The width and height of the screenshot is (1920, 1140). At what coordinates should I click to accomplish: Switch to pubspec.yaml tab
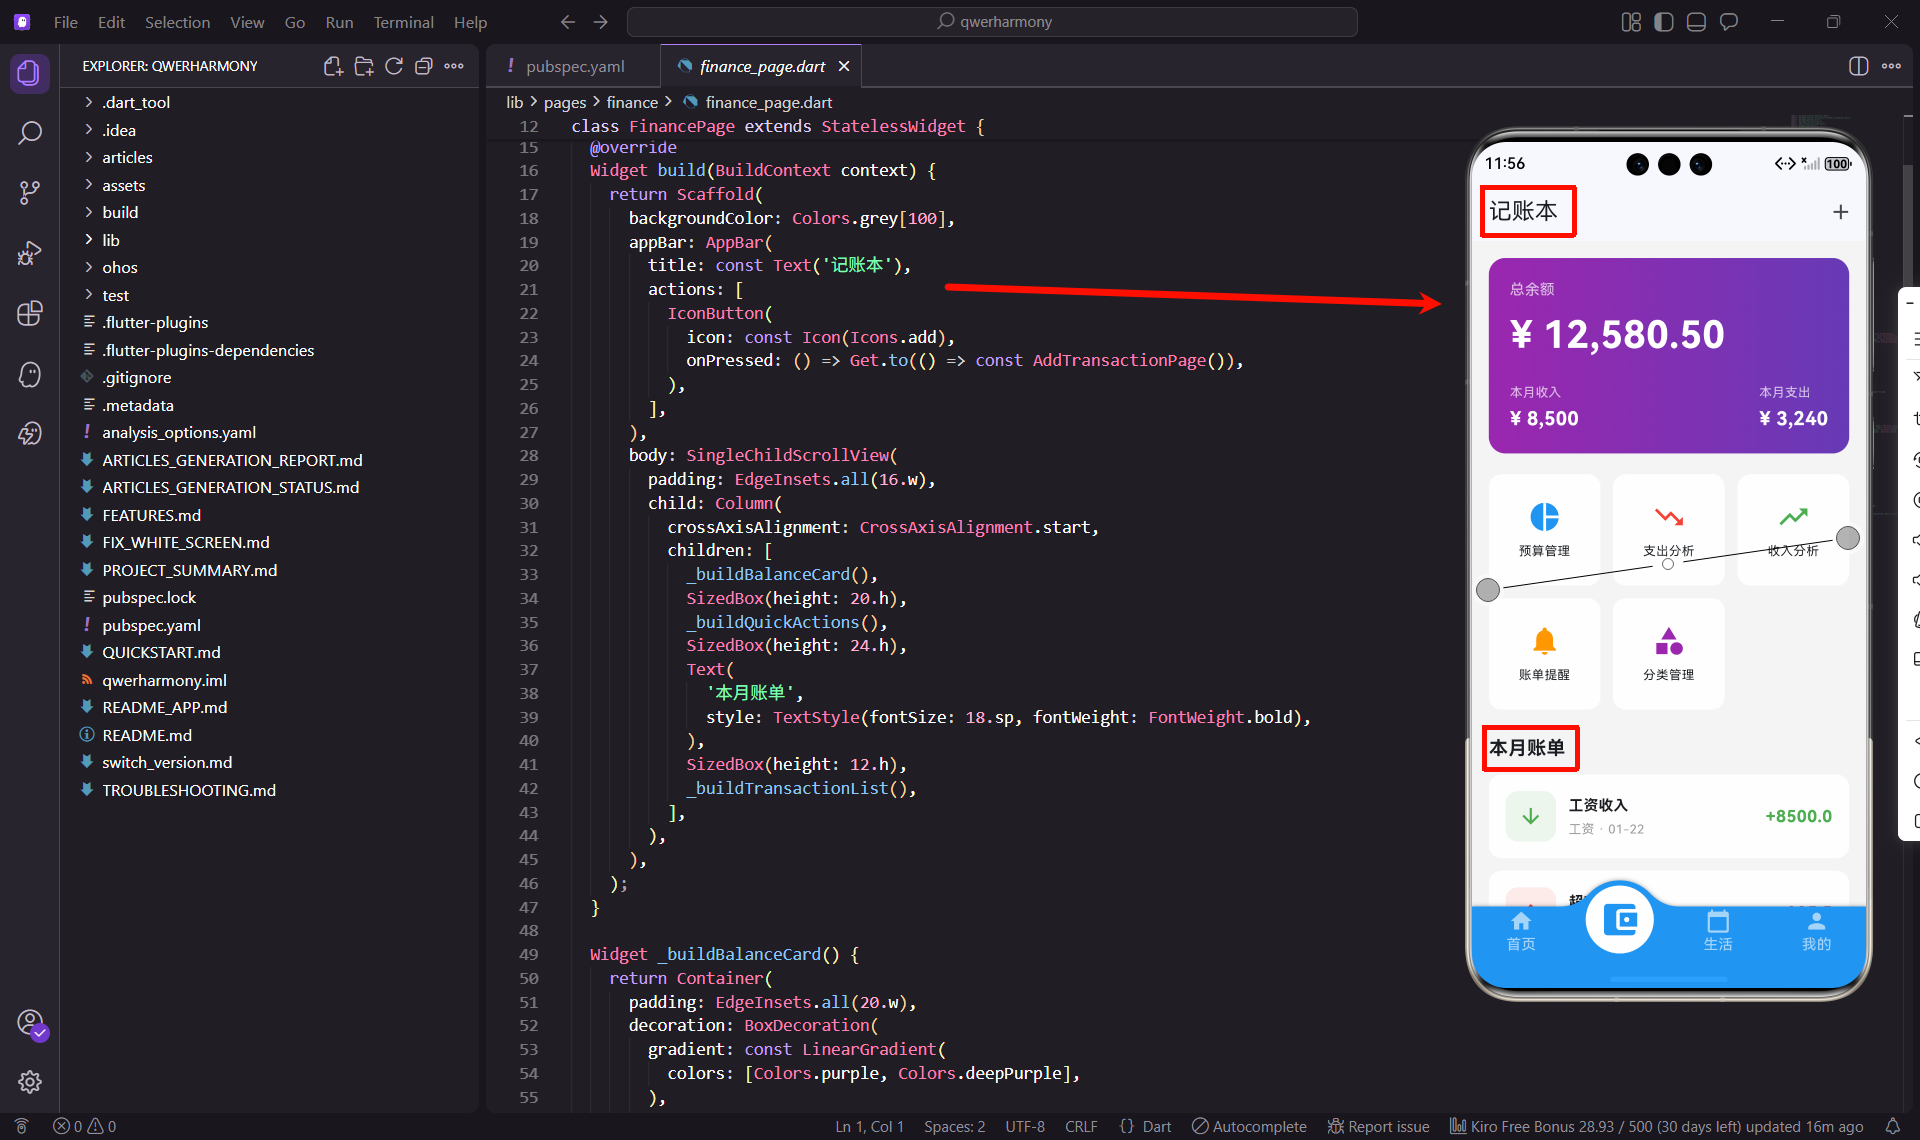pos(574,66)
